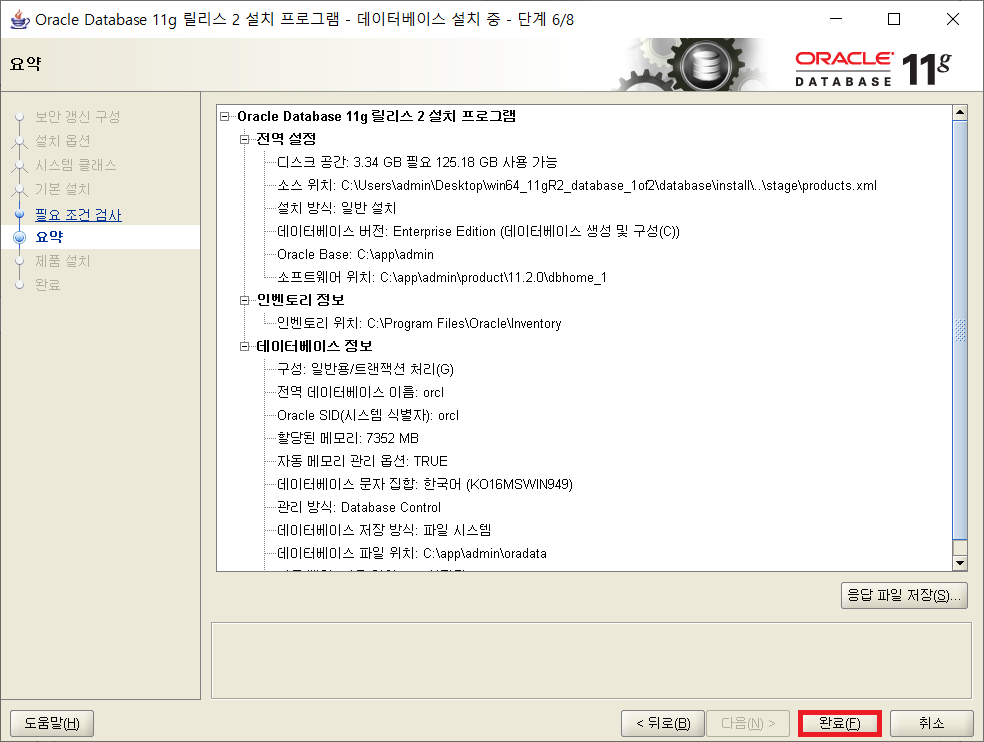Select the 기본 설치 step
Screen dimensions: 984x742
pos(63,189)
